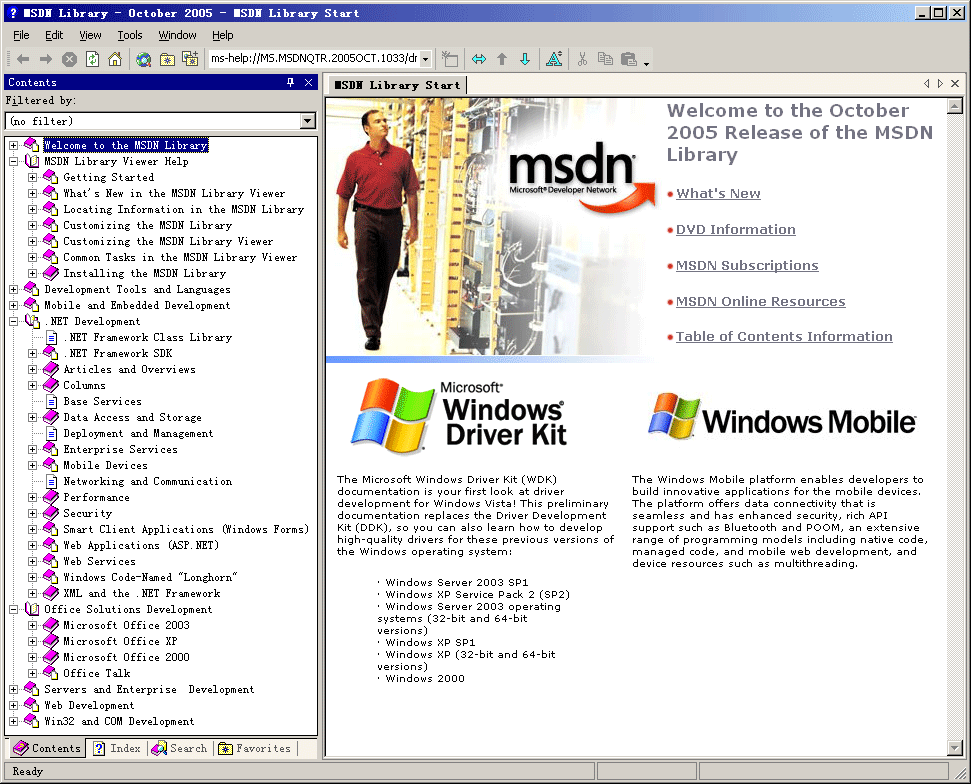The width and height of the screenshot is (971, 784).
Task: Click the Refresh page icon
Action: click(92, 59)
